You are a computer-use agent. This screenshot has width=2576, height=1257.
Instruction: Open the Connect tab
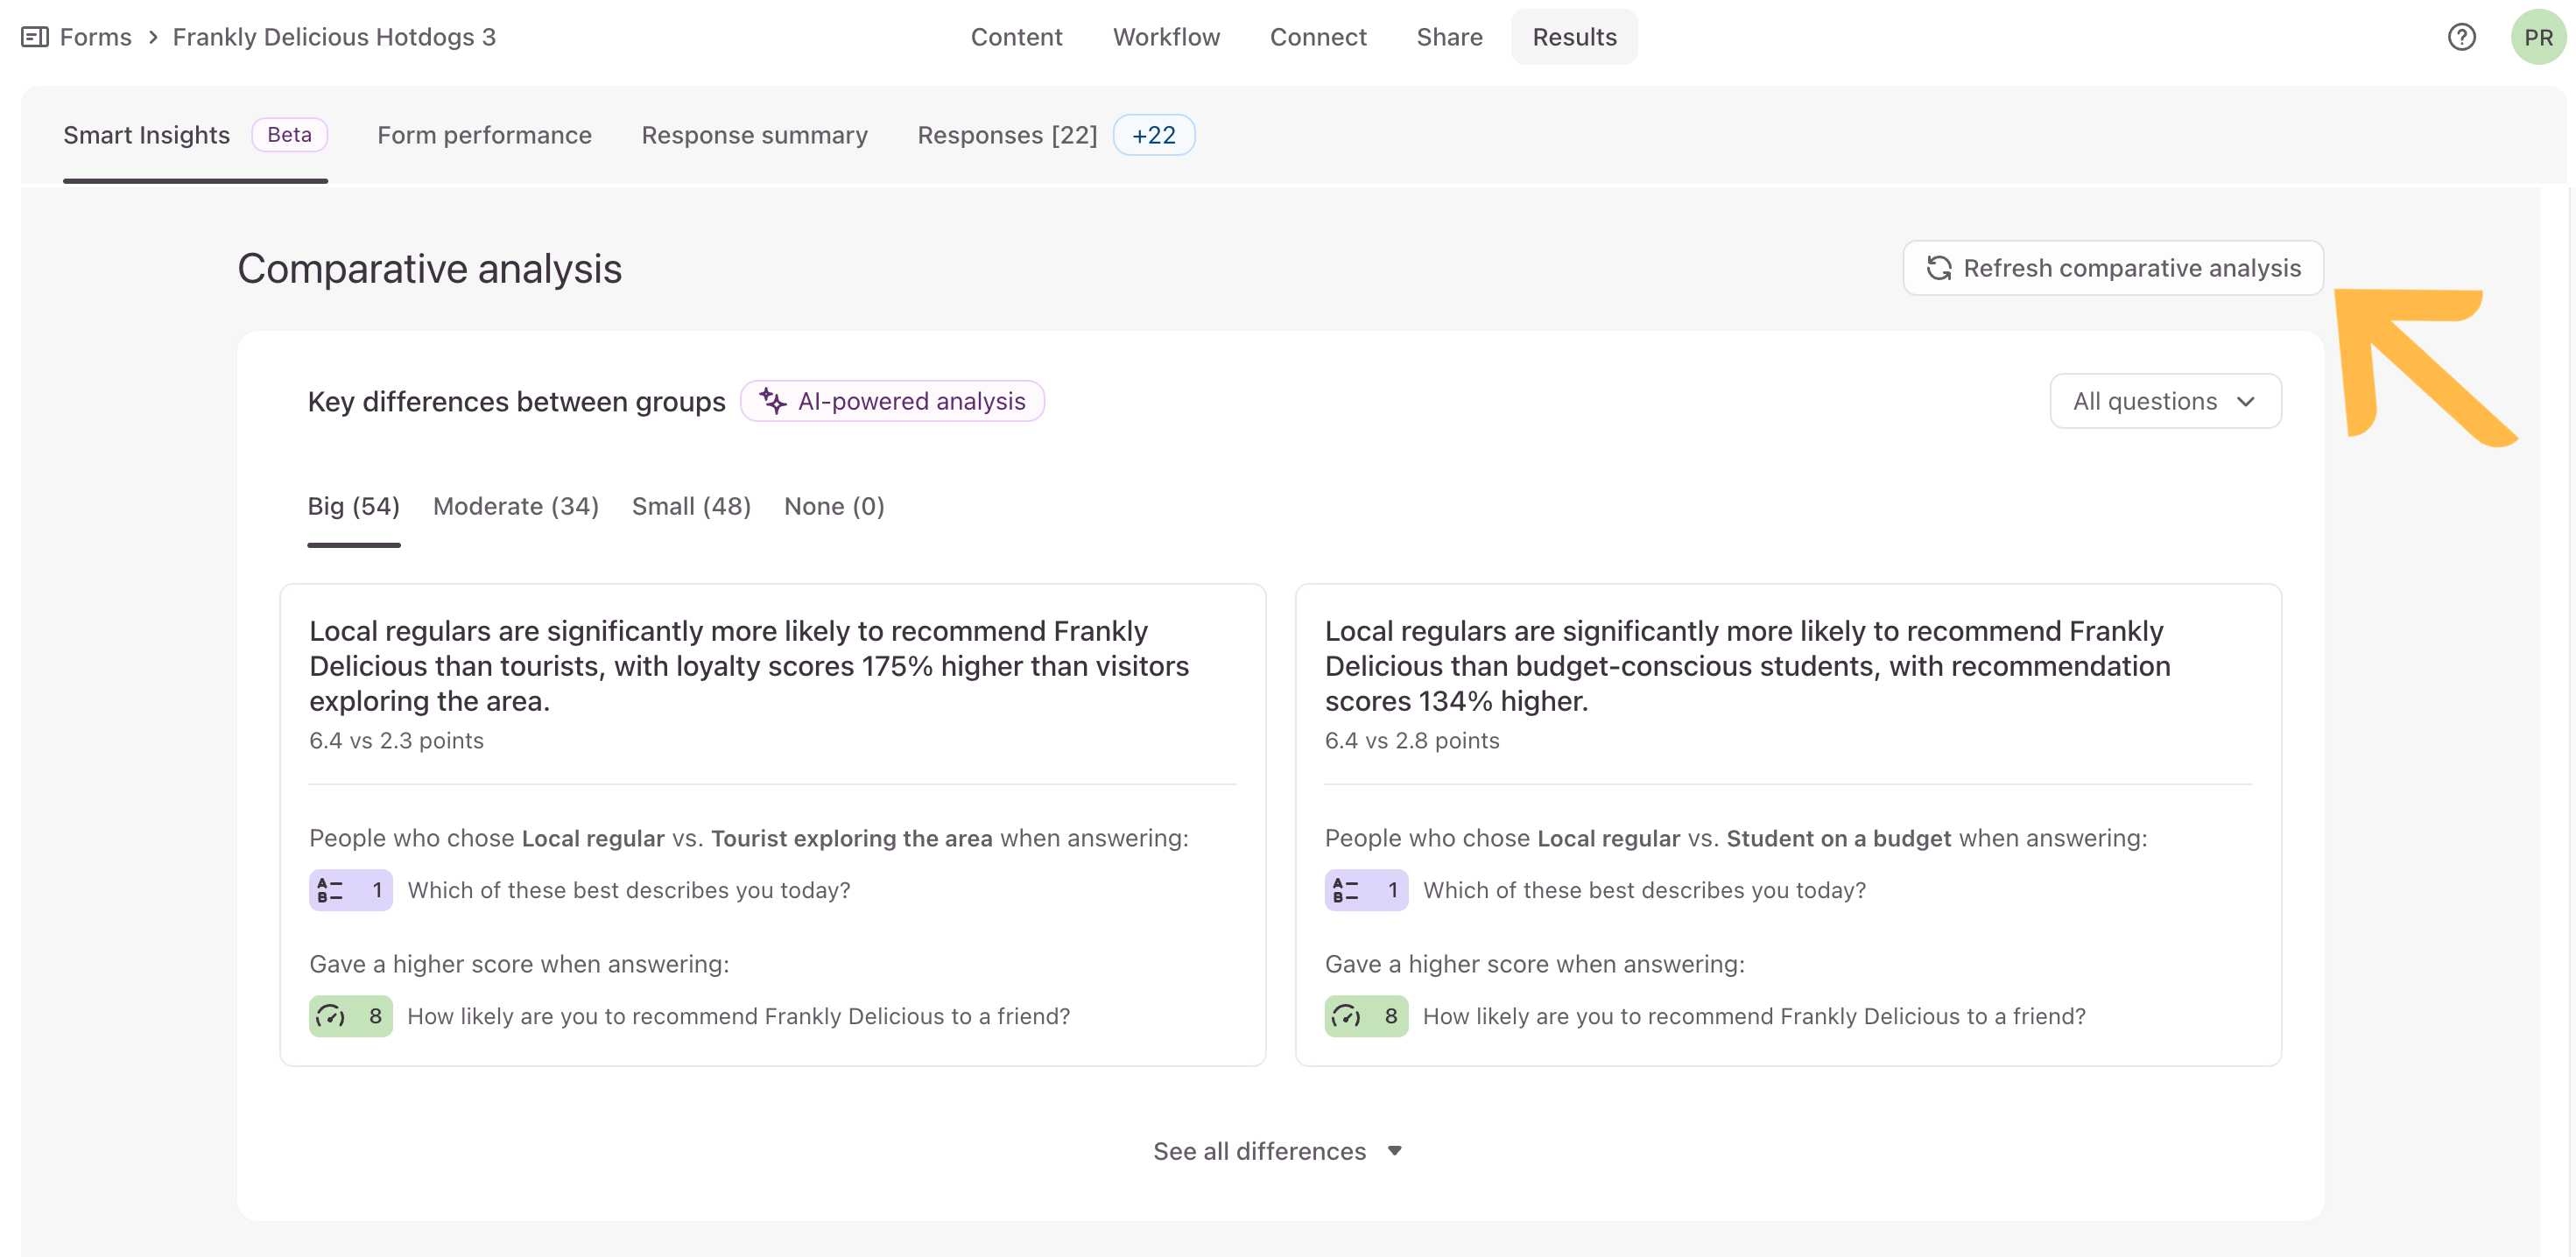pyautogui.click(x=1318, y=37)
